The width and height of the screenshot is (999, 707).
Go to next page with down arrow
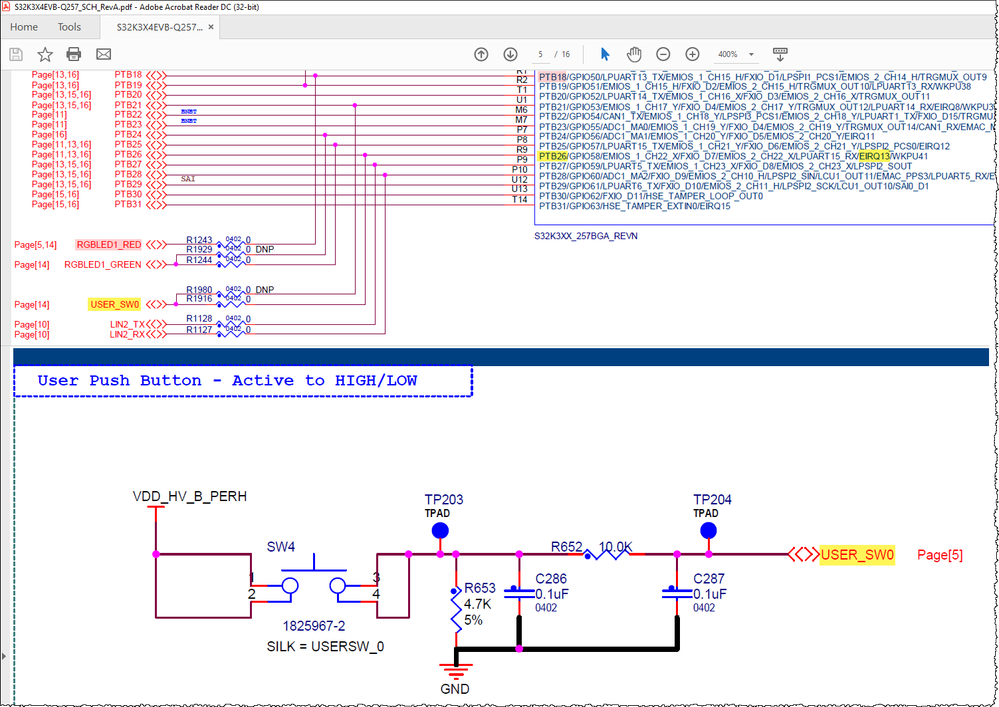[x=510, y=54]
